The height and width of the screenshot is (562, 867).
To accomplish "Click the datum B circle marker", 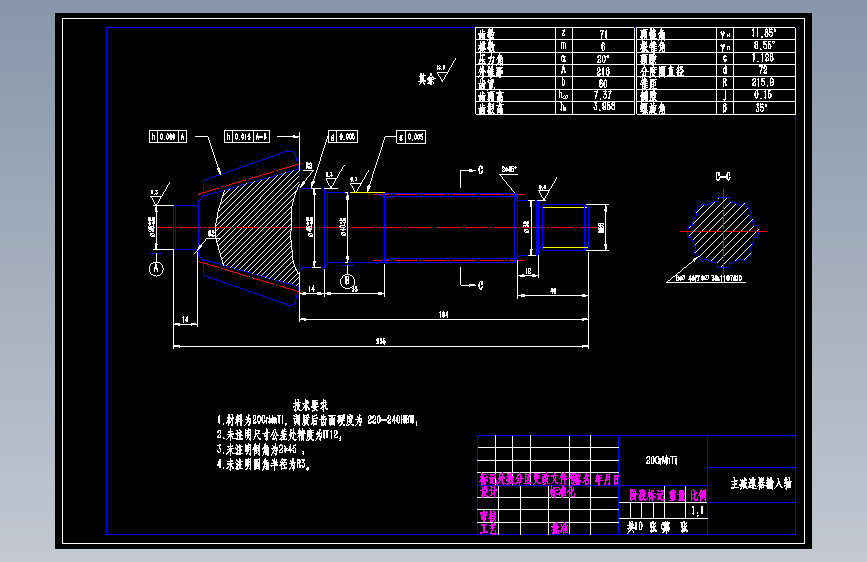I will tap(347, 281).
